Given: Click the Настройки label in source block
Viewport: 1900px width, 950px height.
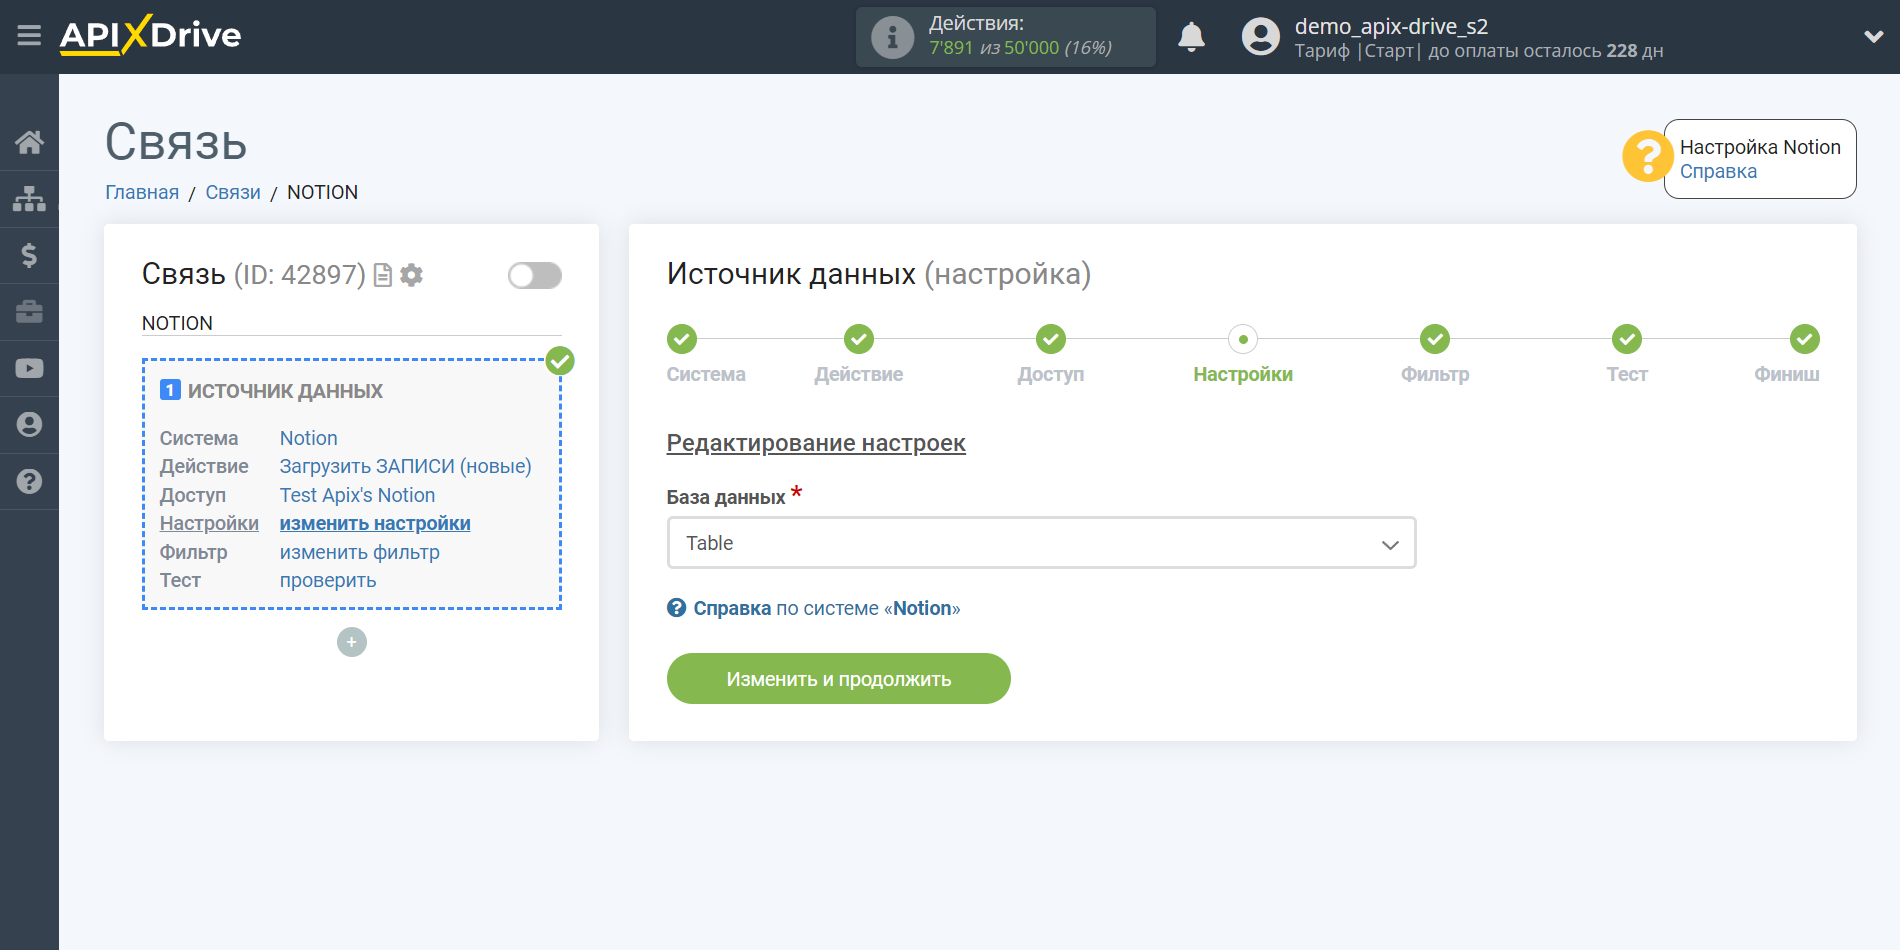Looking at the screenshot, I should tap(209, 523).
